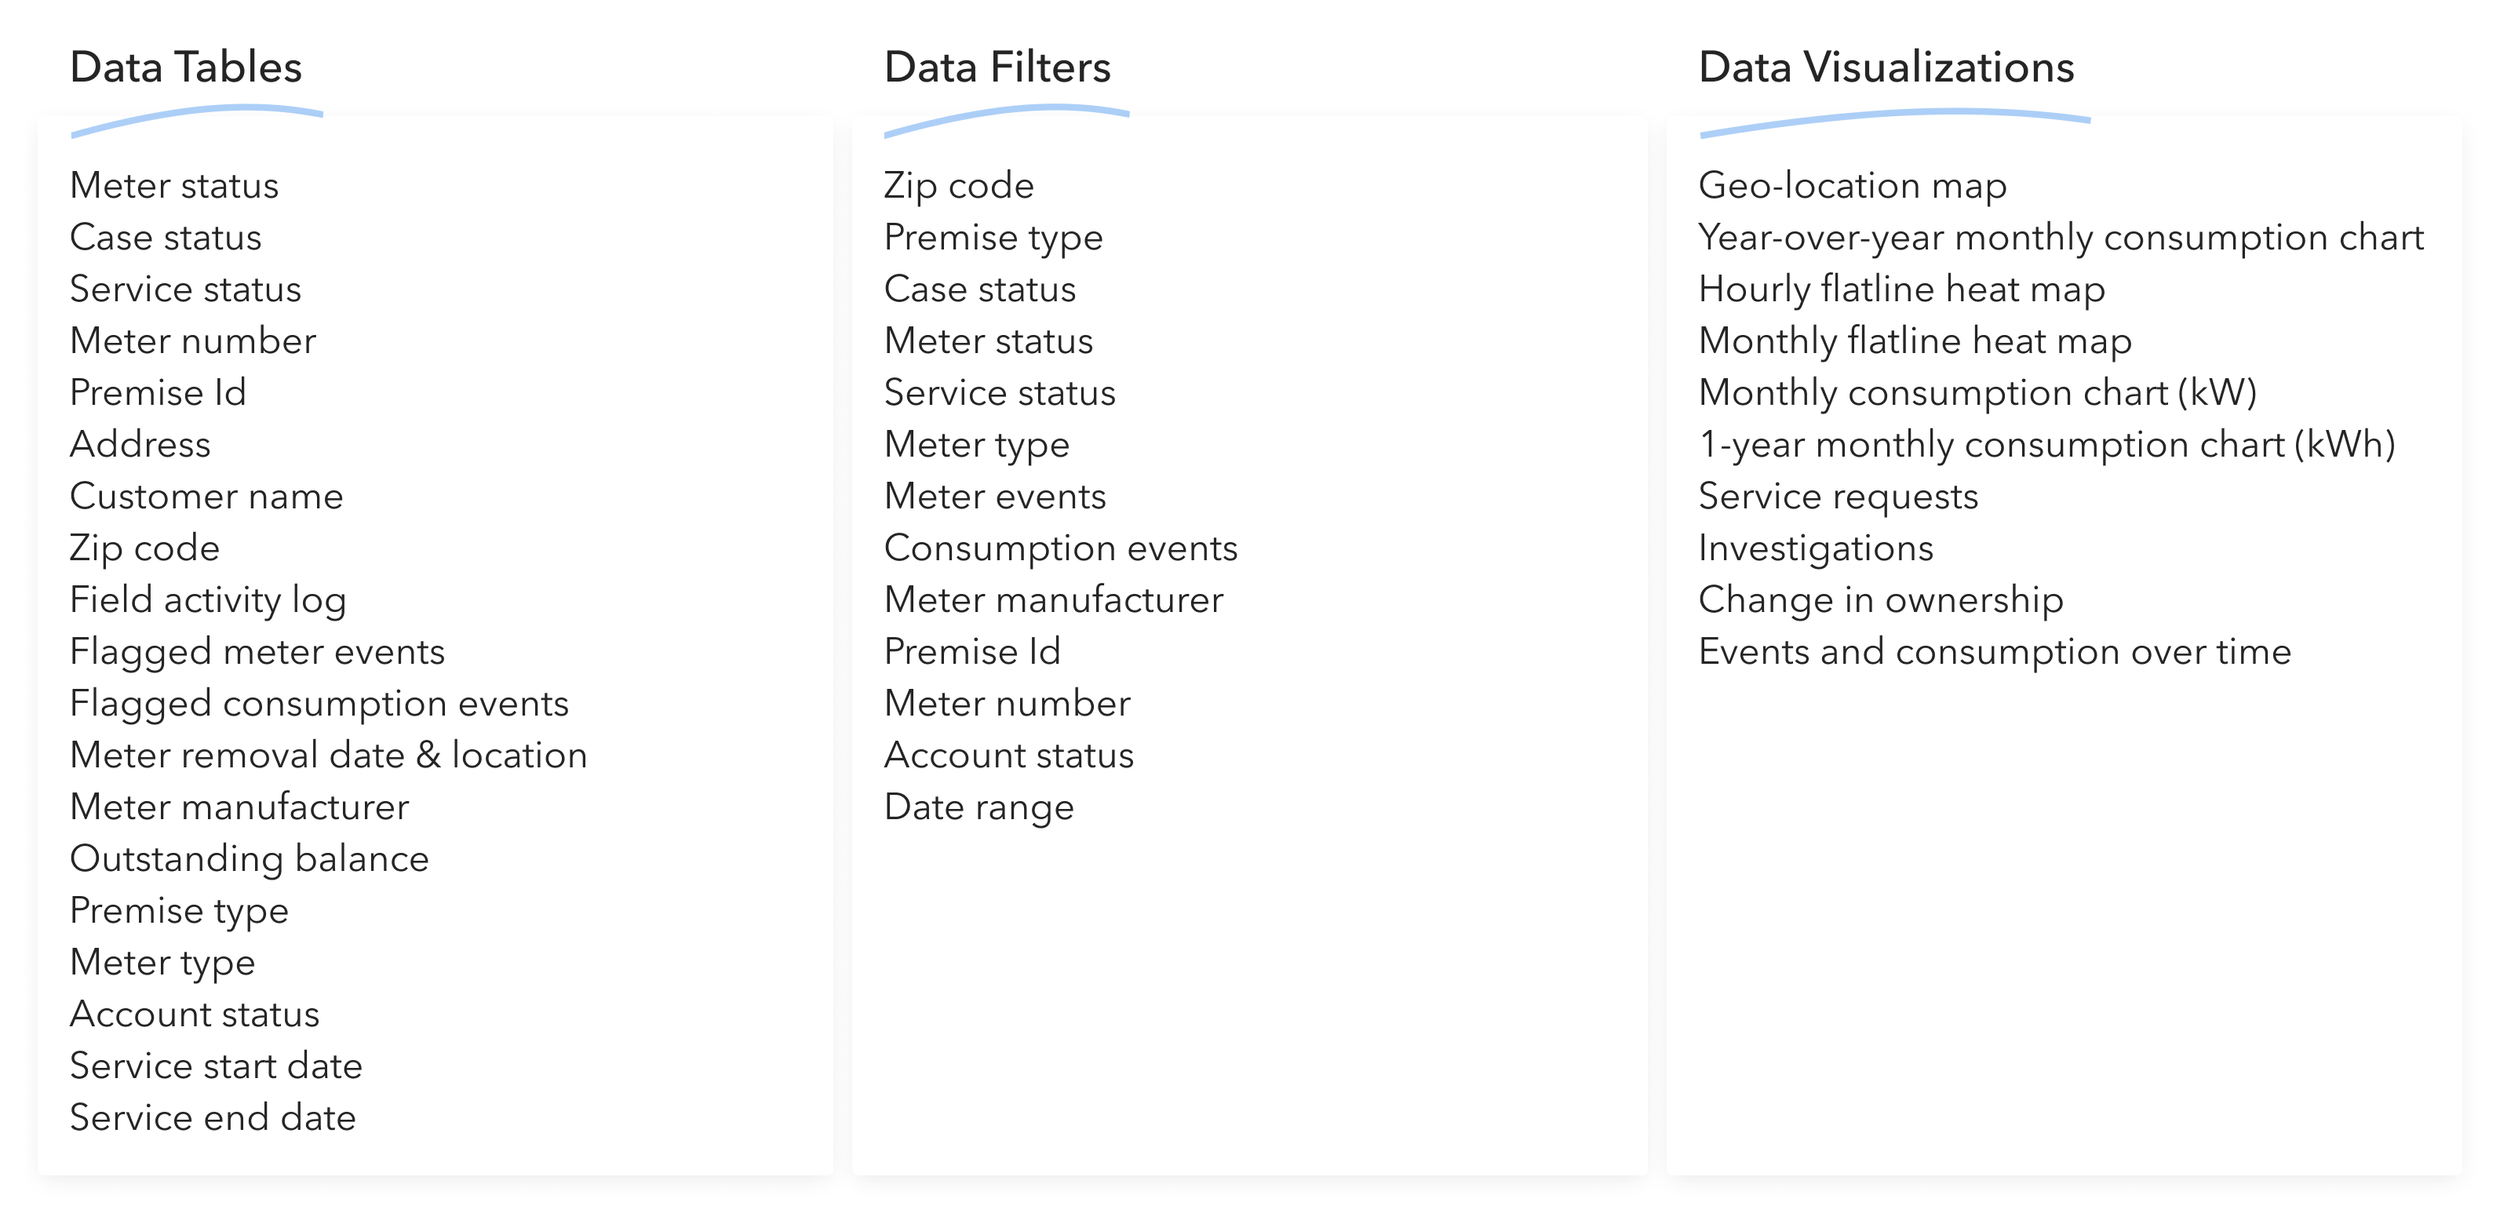Screen dimensions: 2500x1213
Task: Select Flagged consumption events entry
Action: pos(319,704)
